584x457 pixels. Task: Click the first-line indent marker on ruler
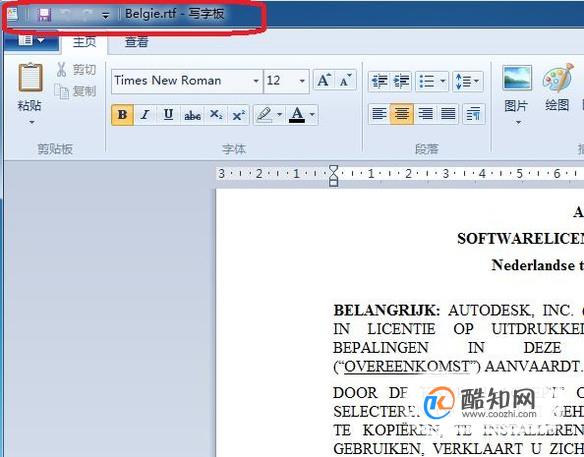(333, 170)
